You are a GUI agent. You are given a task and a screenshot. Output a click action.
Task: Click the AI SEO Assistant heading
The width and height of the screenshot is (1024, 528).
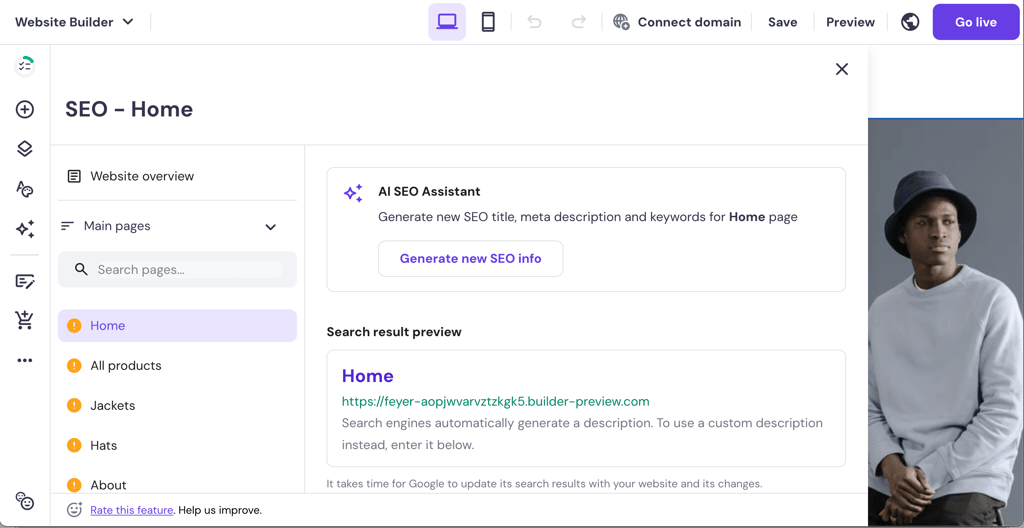(x=429, y=192)
